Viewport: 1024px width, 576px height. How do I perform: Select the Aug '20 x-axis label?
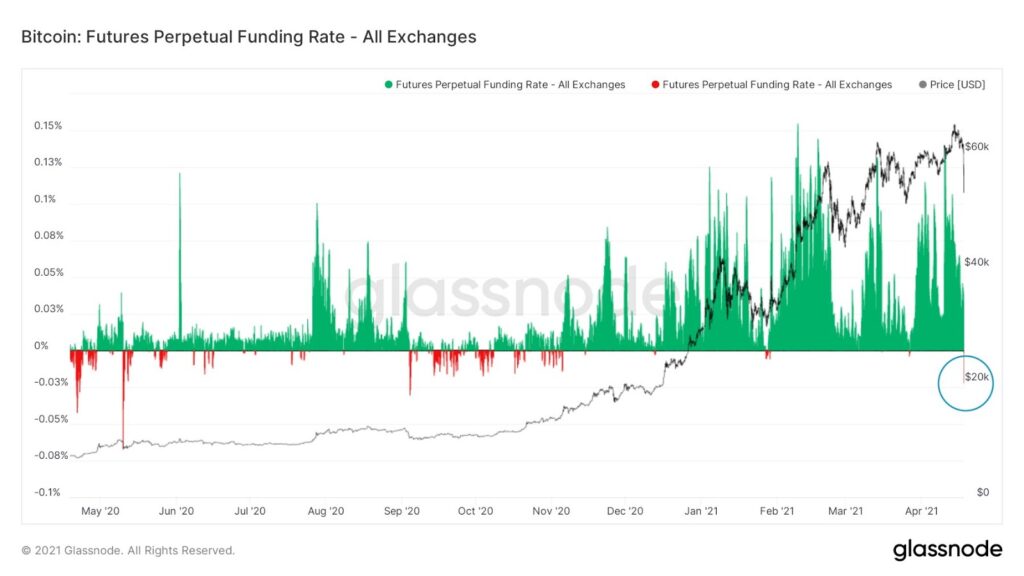(326, 511)
